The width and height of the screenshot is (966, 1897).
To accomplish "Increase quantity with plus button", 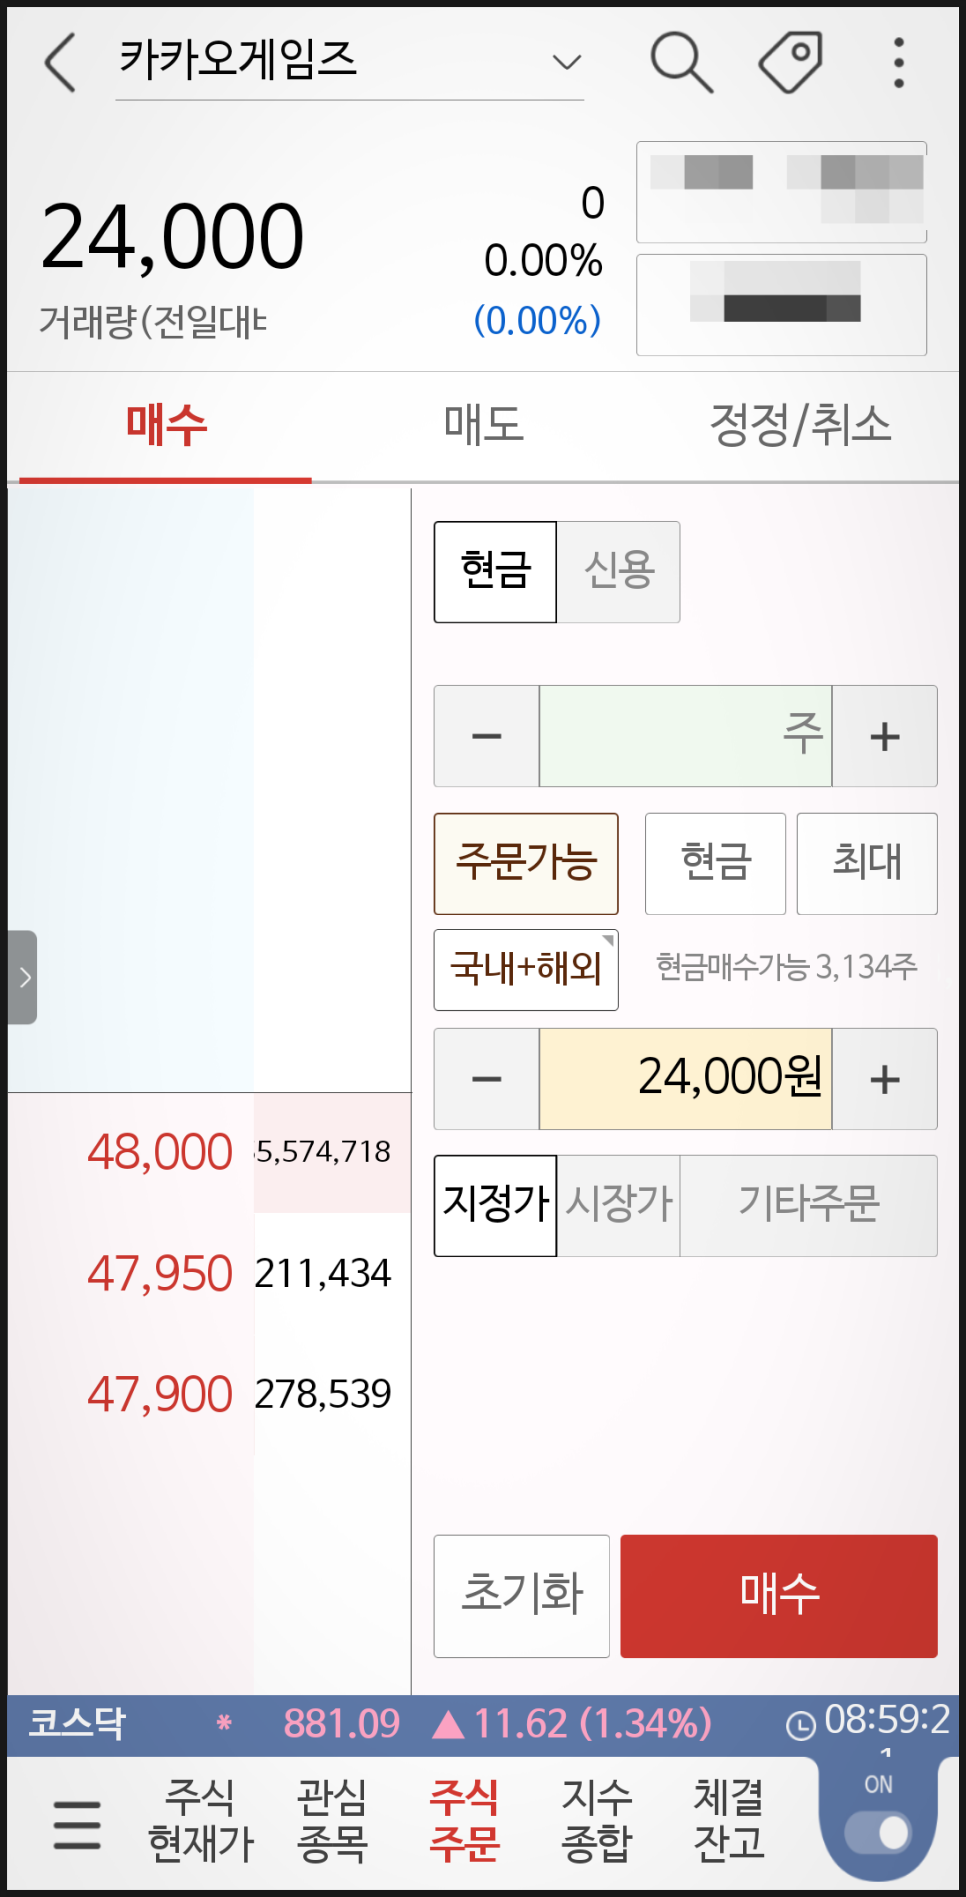I will click(x=884, y=736).
